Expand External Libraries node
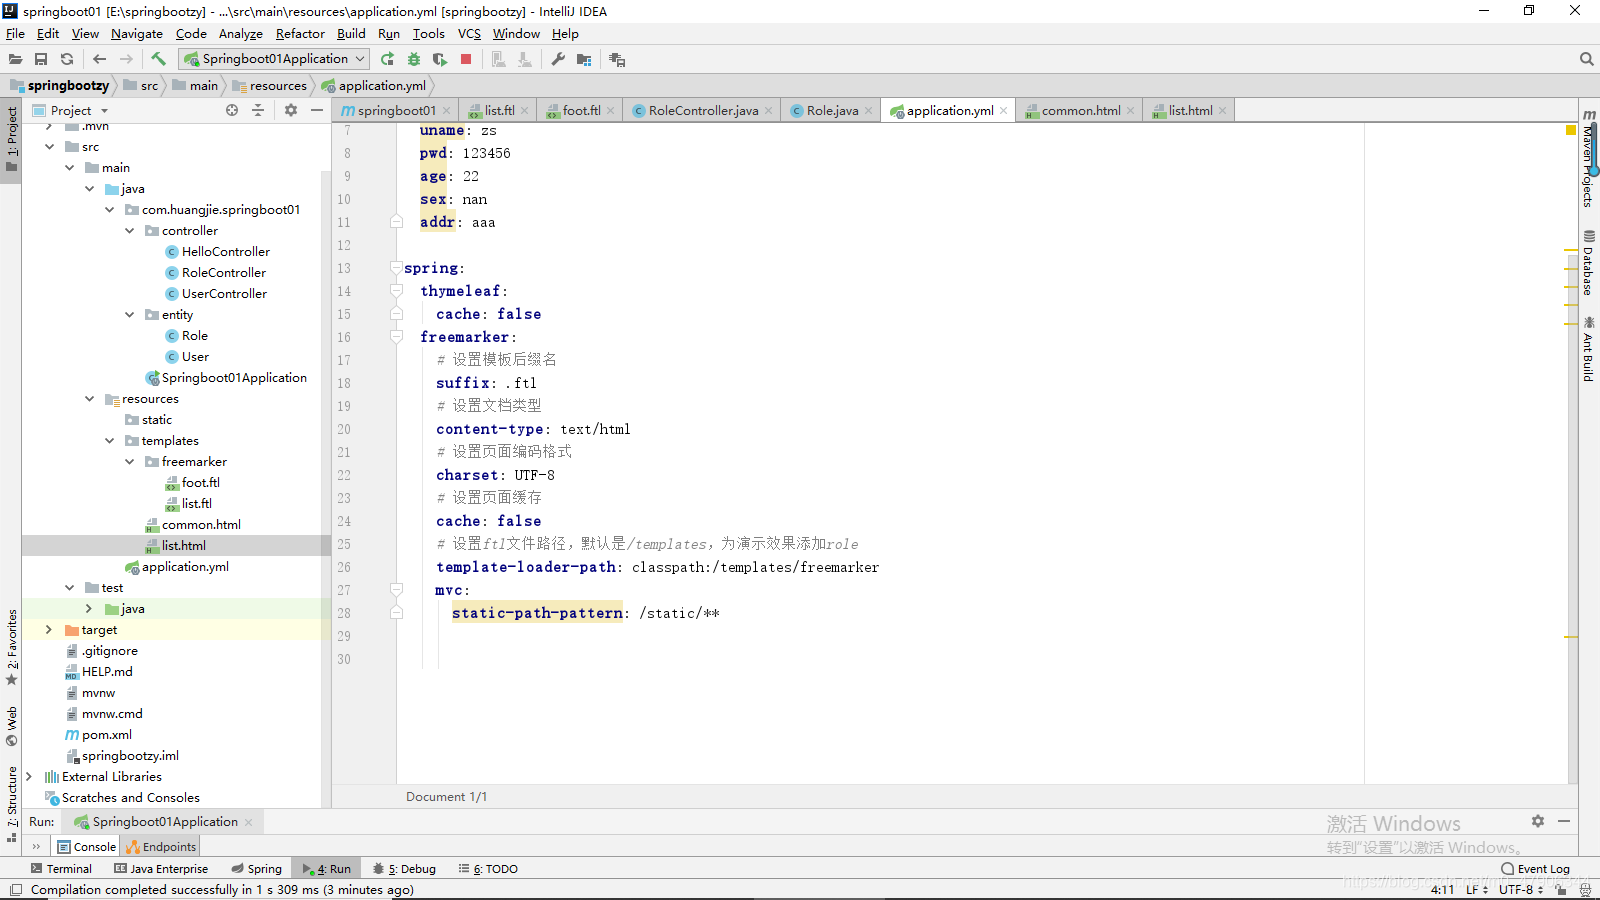This screenshot has height=900, width=1600. tap(29, 777)
